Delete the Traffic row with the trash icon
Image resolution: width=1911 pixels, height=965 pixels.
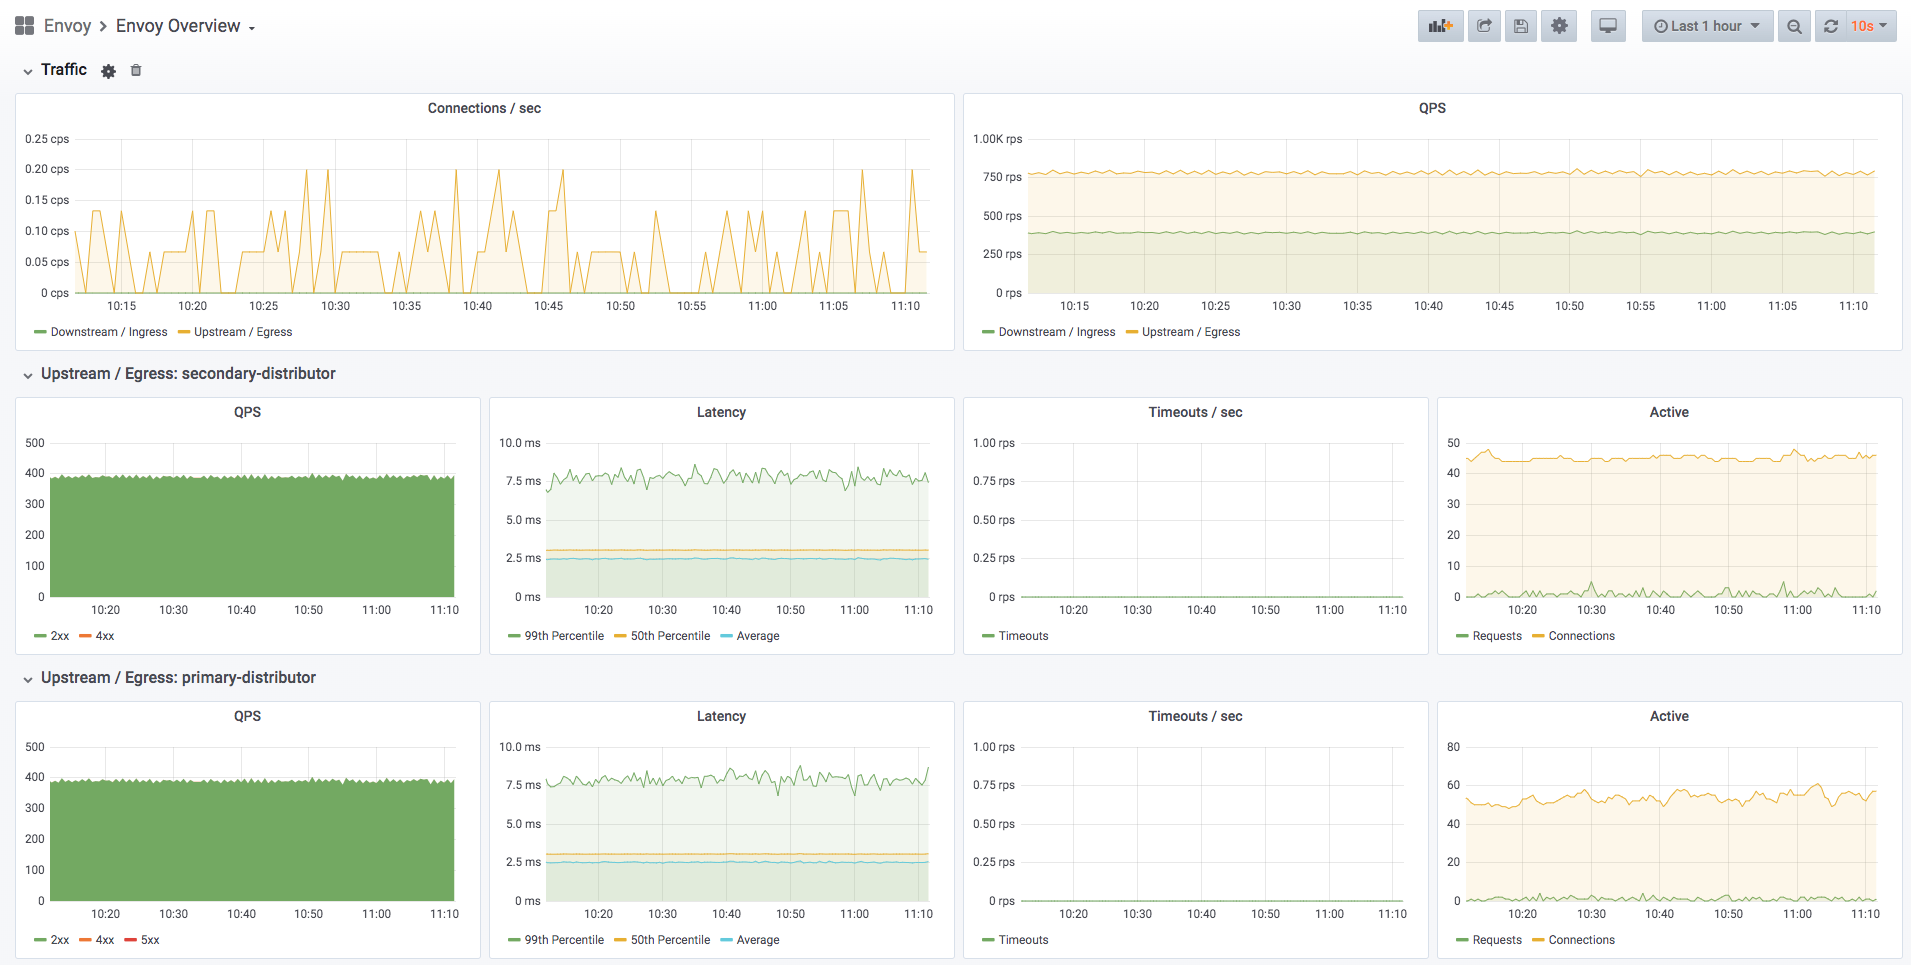[x=136, y=70]
